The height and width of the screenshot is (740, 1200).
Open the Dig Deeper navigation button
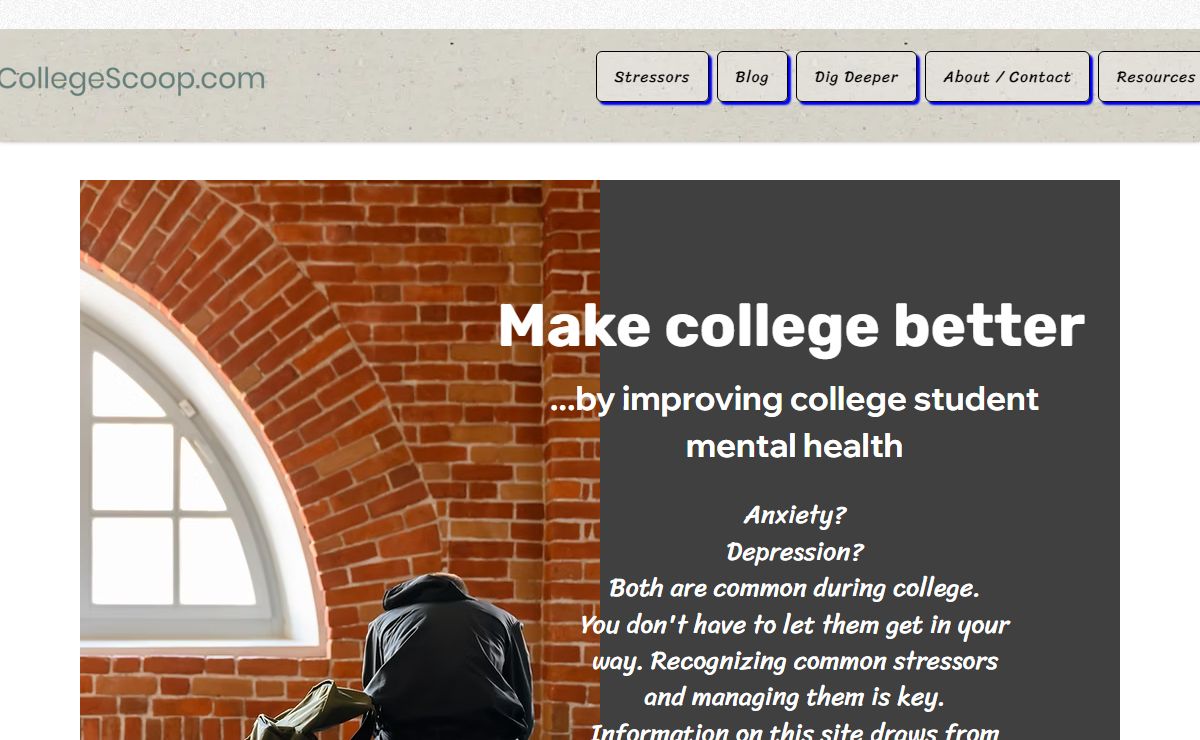856,77
